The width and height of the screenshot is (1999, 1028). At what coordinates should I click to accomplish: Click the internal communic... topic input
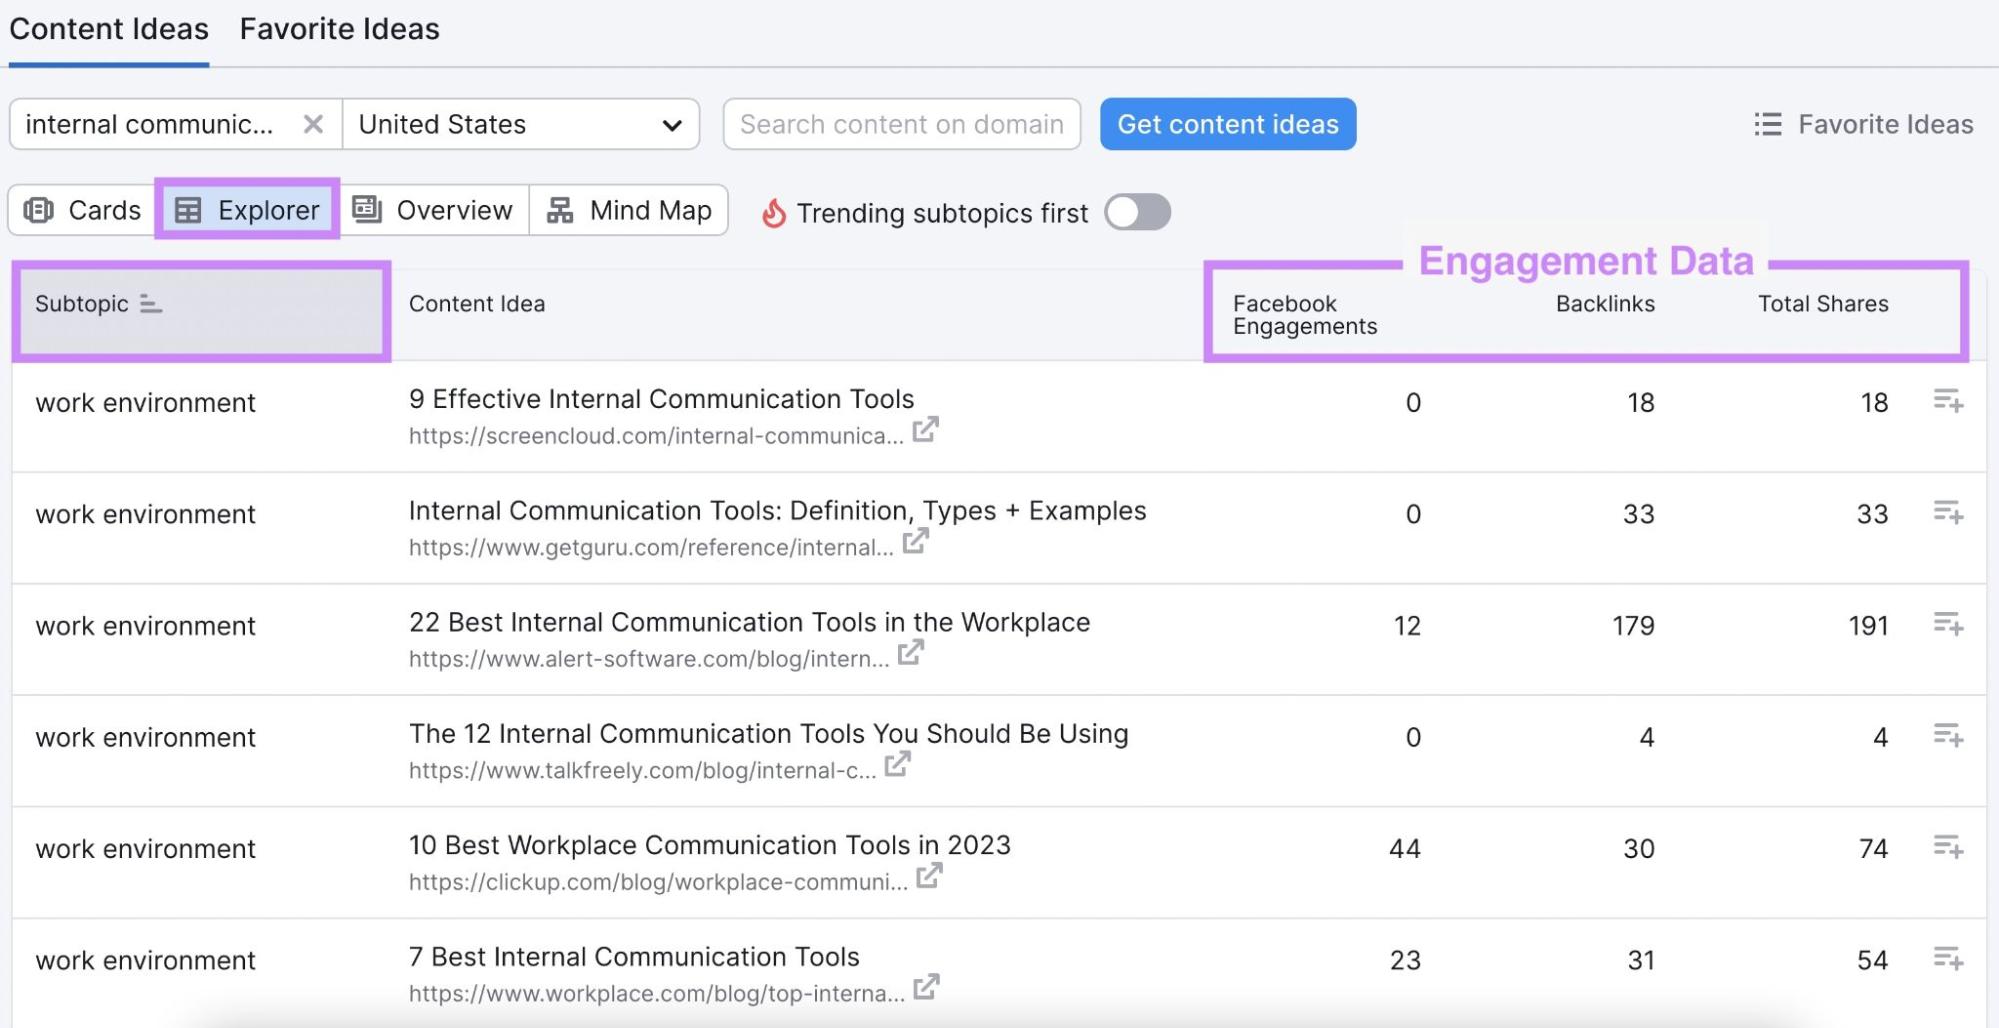[x=150, y=124]
